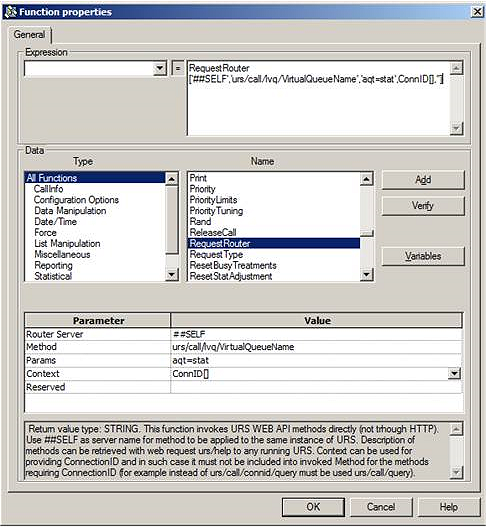Select Miscellaneous function type
Image resolution: width=486 pixels, height=527 pixels.
pyautogui.click(x=62, y=254)
